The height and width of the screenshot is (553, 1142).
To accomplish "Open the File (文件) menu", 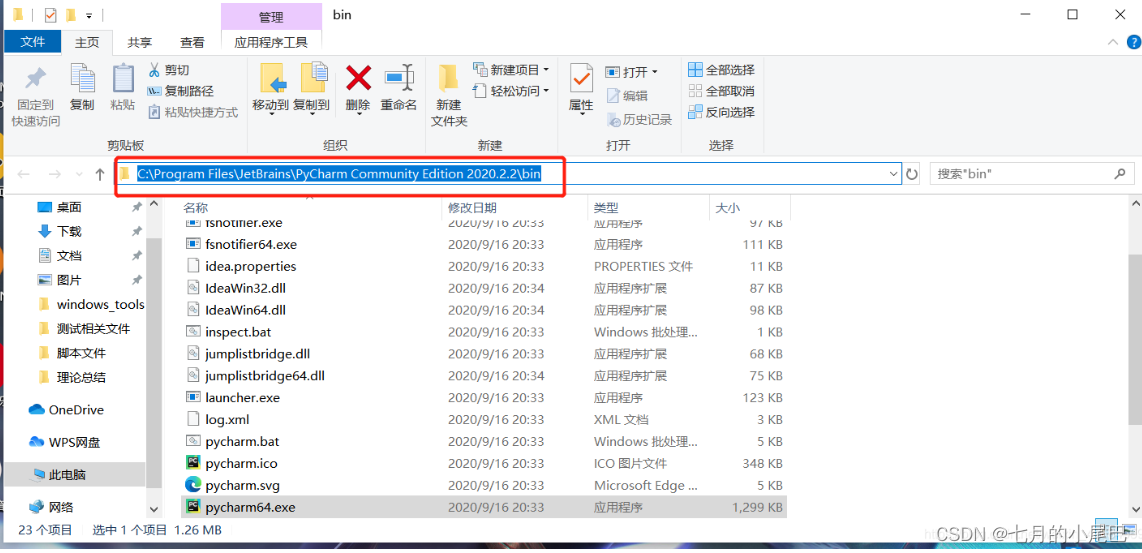I will pos(33,42).
